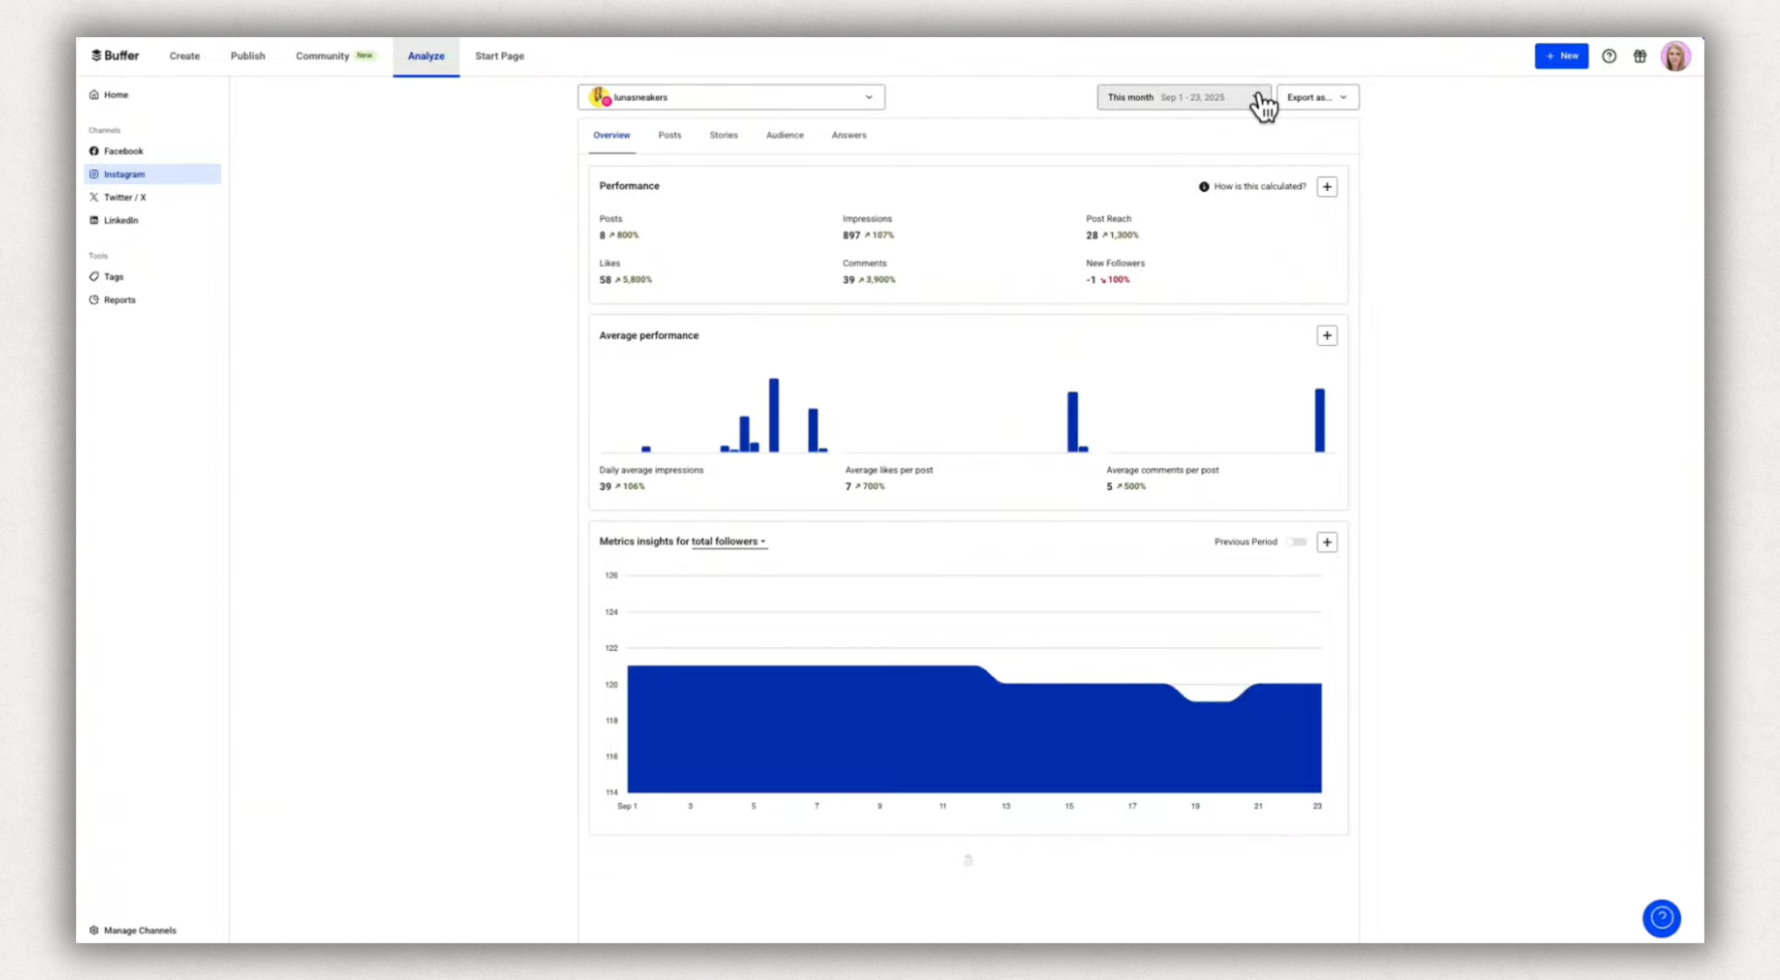Open the Tags tool
This screenshot has height=980, width=1780.
pyautogui.click(x=113, y=276)
